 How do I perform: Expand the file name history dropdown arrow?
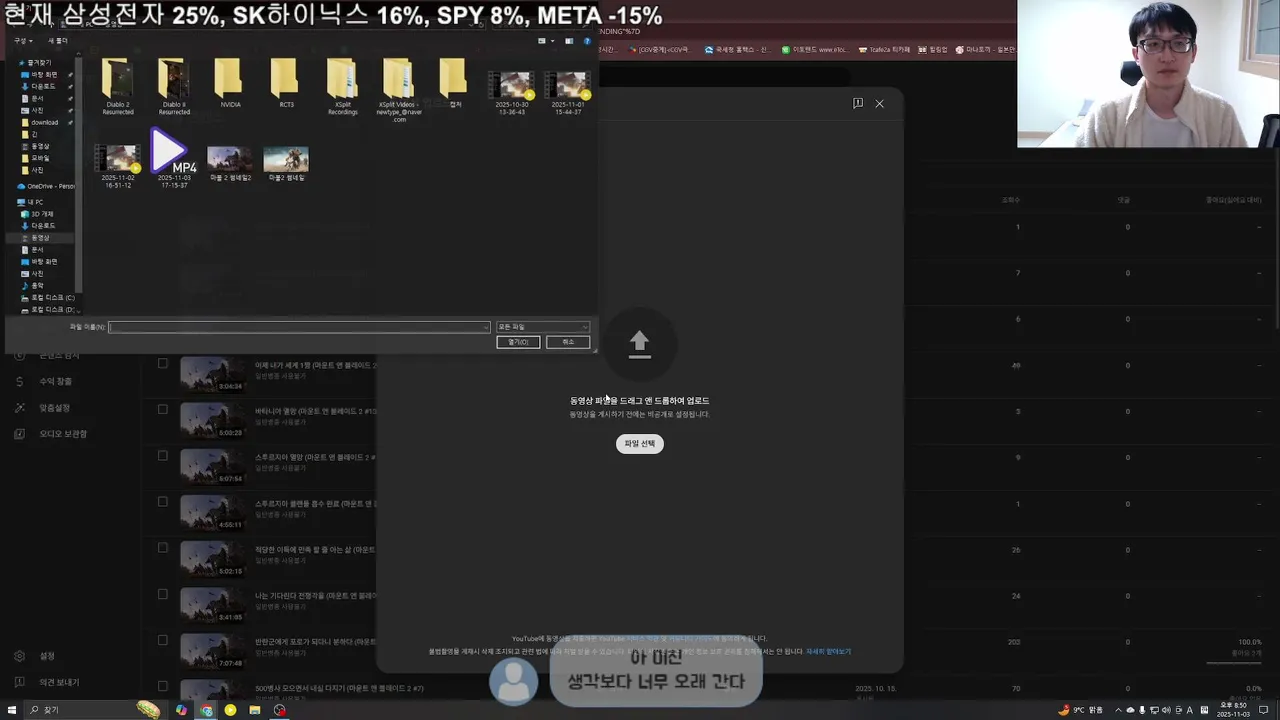point(486,327)
